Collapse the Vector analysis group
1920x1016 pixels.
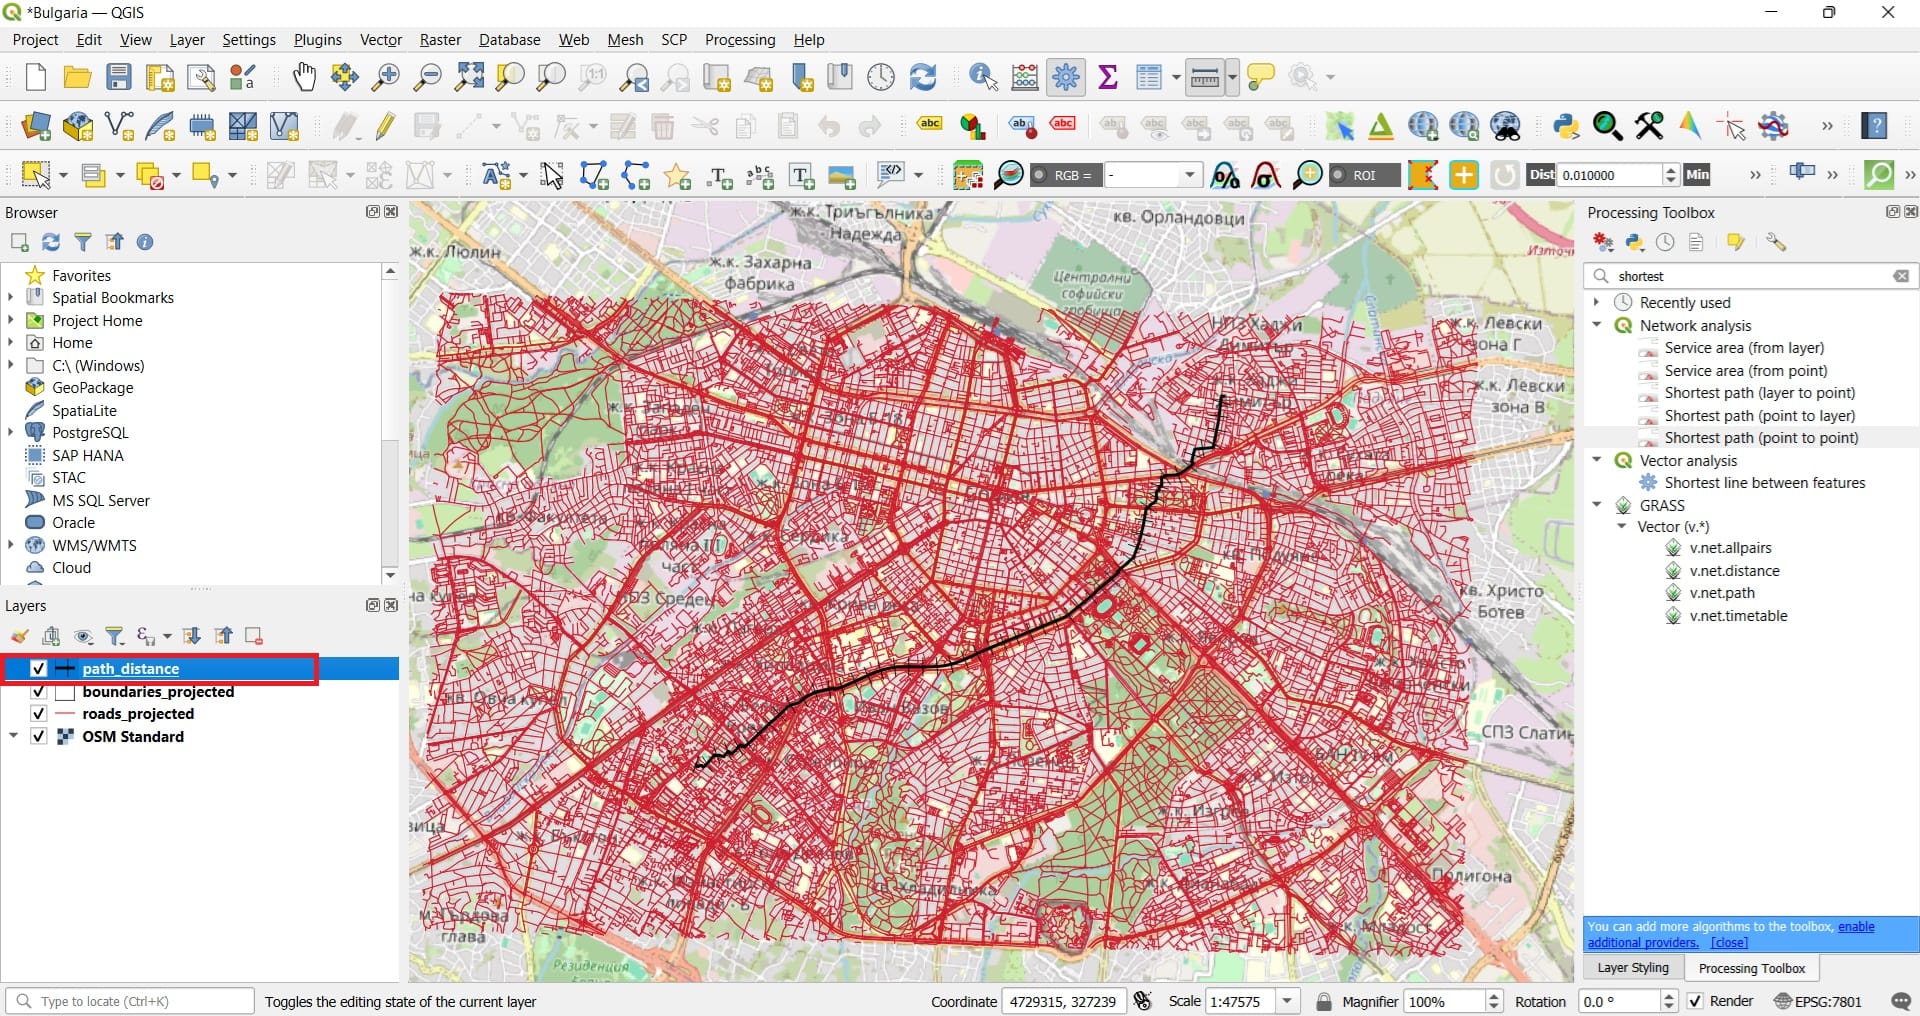click(x=1597, y=460)
